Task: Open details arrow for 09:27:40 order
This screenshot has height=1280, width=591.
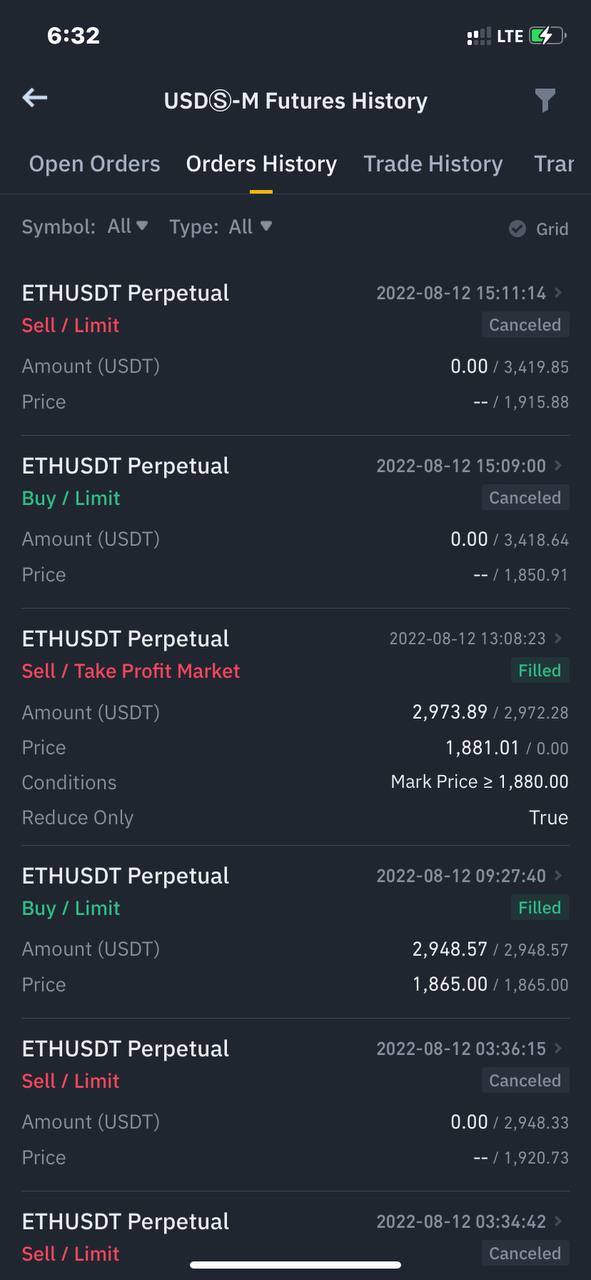Action: pyautogui.click(x=558, y=875)
